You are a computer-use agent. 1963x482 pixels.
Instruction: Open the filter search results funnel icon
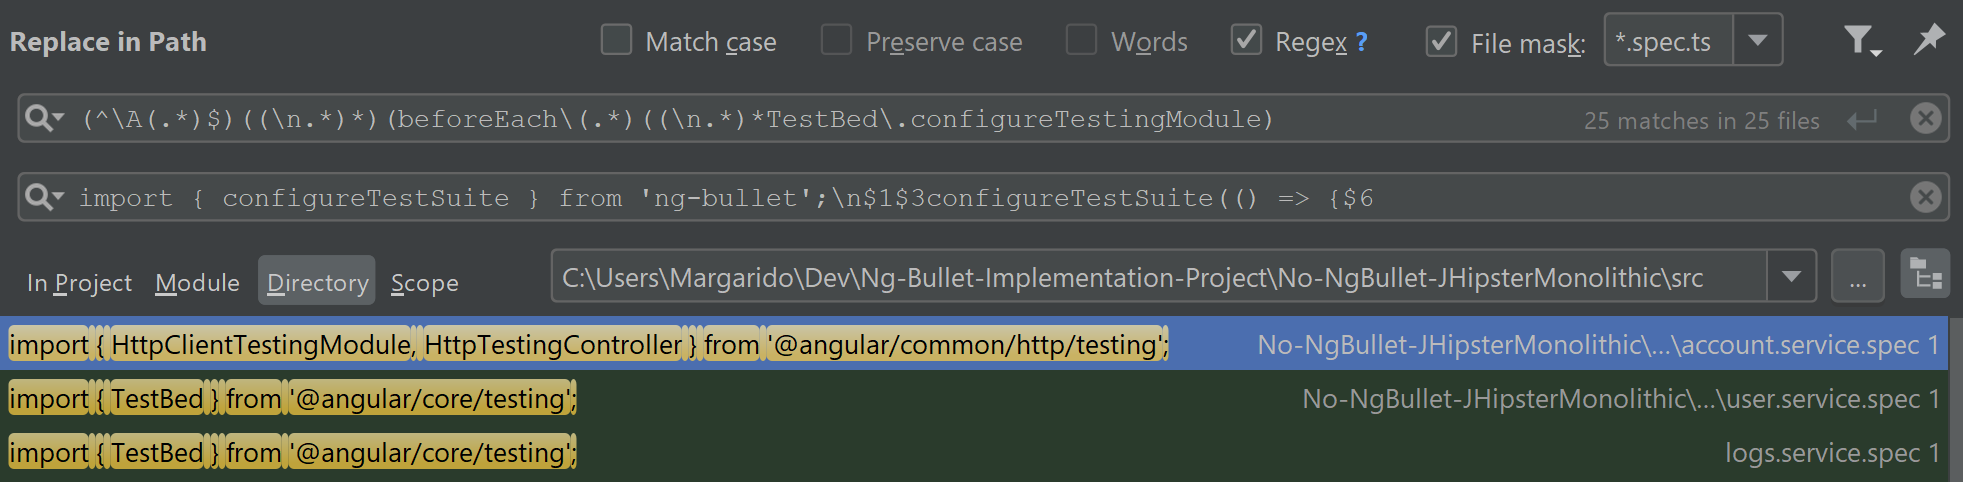click(1860, 41)
